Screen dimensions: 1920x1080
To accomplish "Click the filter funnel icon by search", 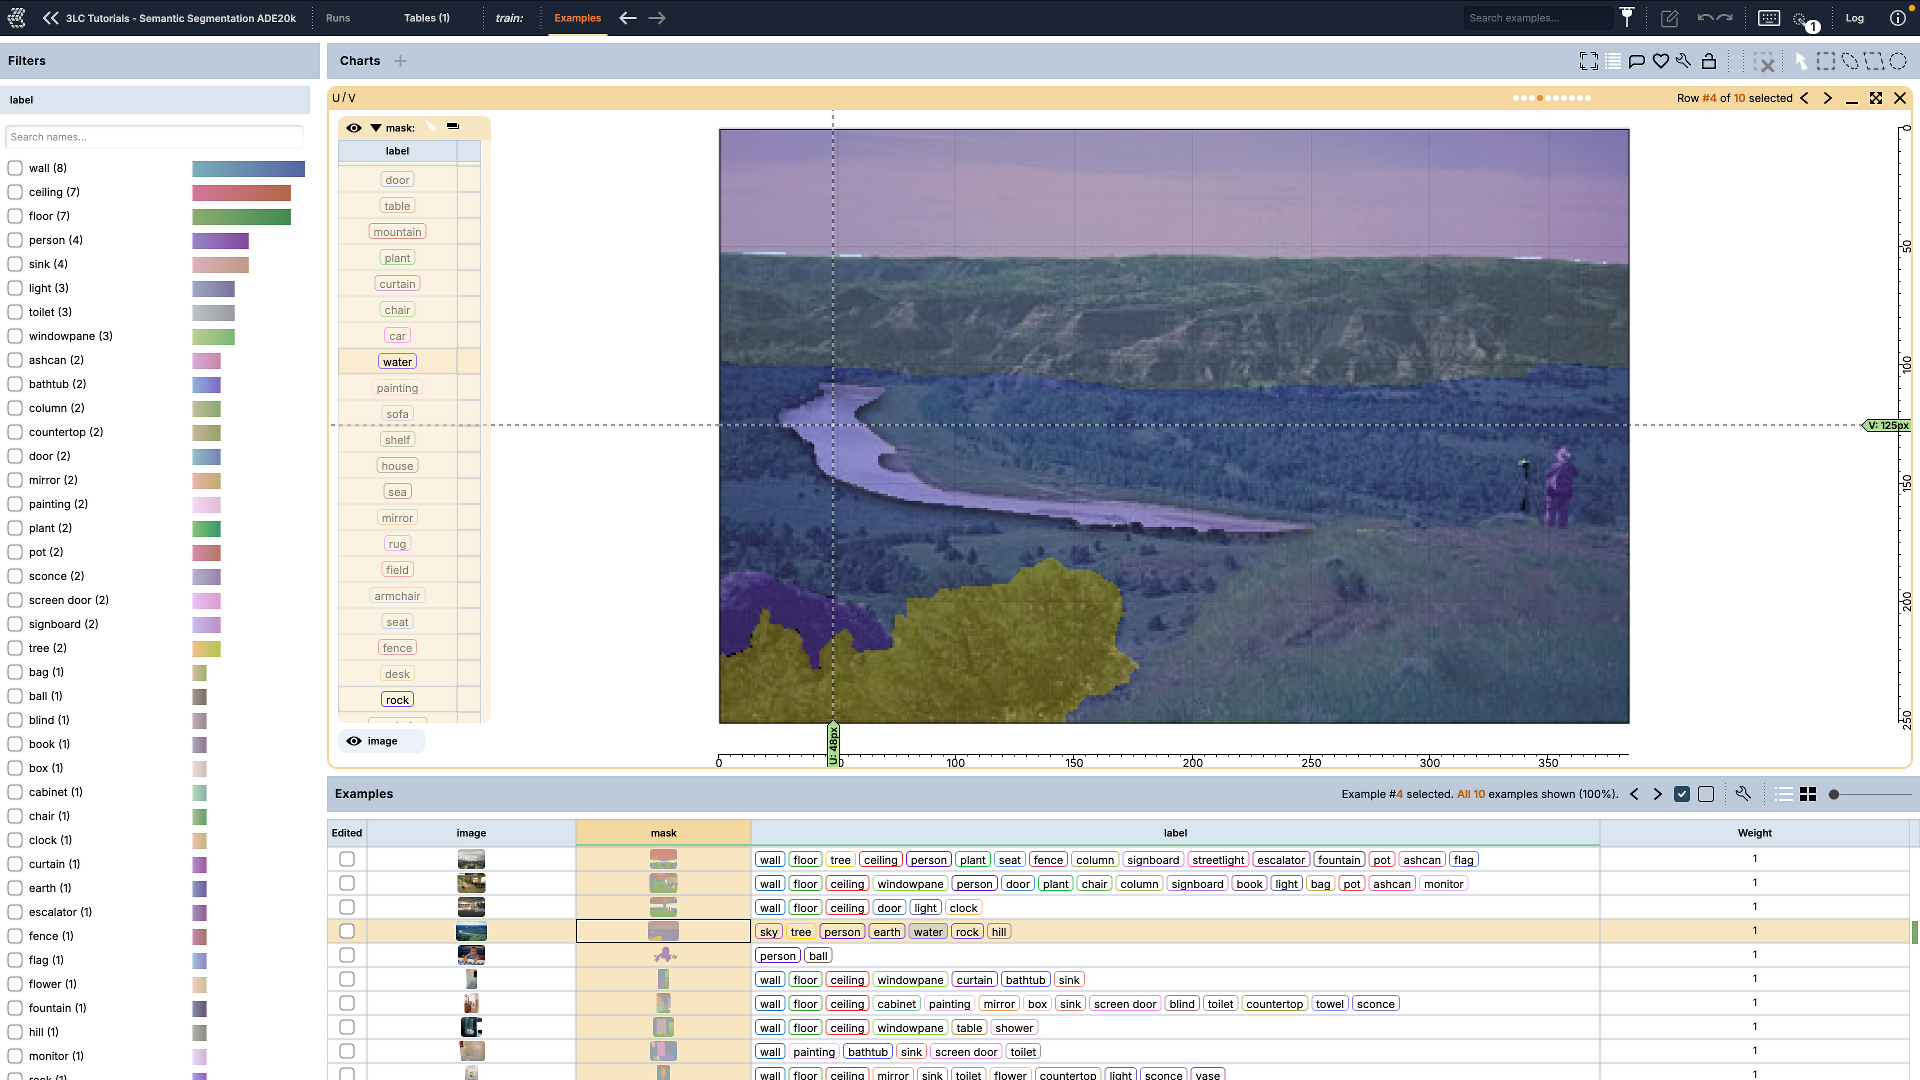I will point(1627,17).
